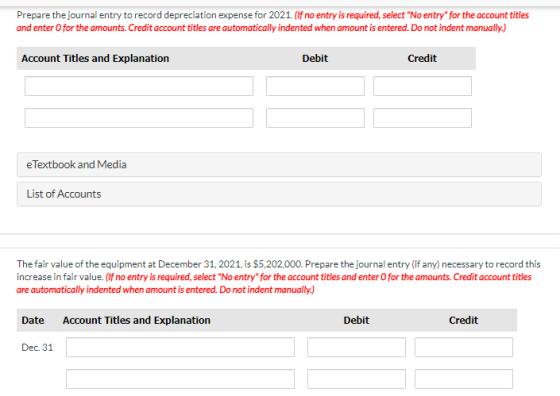This screenshot has height=396, width=560.
Task: Click the 'Debit' header of the fair value table
Action: (x=356, y=320)
